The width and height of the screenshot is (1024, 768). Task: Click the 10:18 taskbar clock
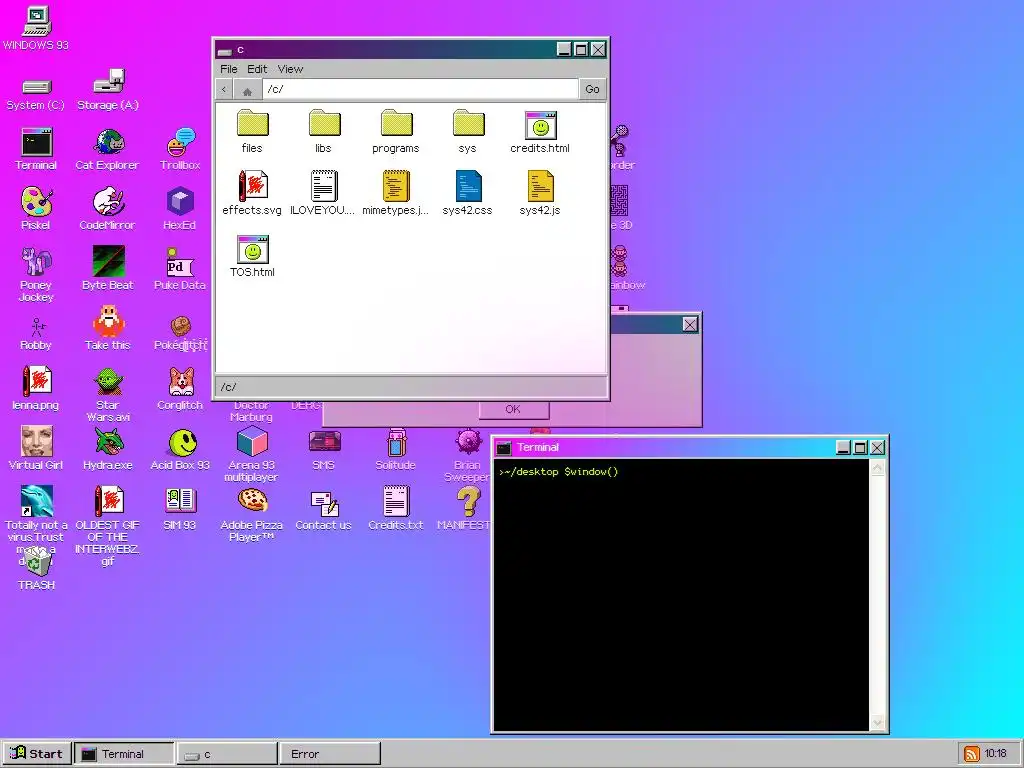pos(996,754)
